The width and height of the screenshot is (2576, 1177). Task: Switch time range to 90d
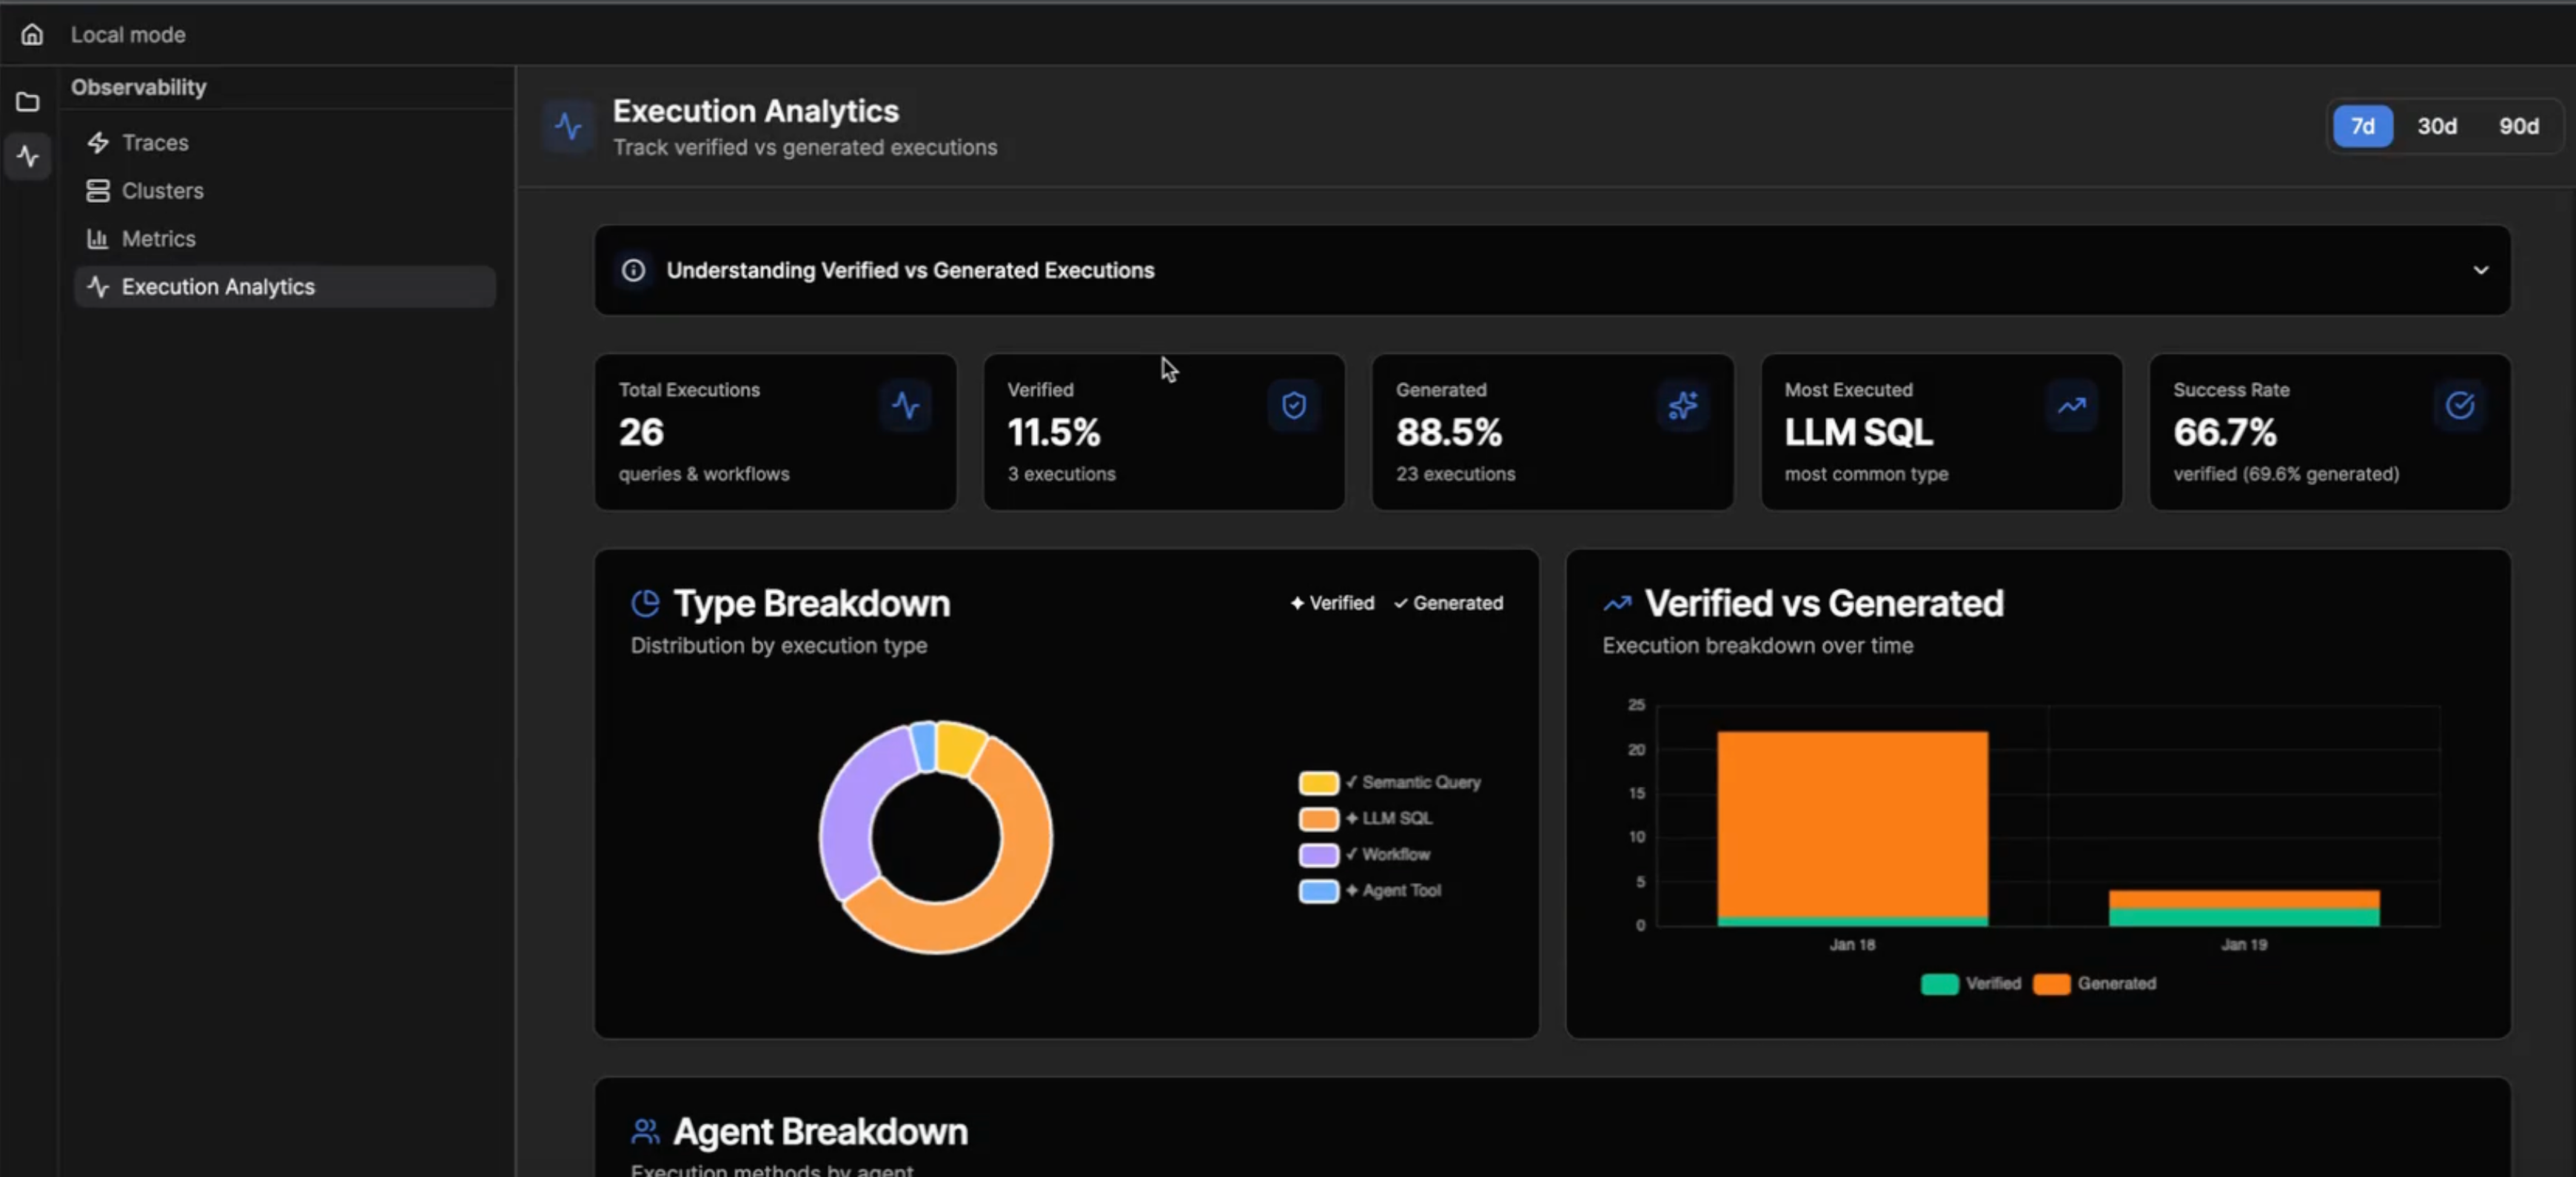pos(2518,126)
